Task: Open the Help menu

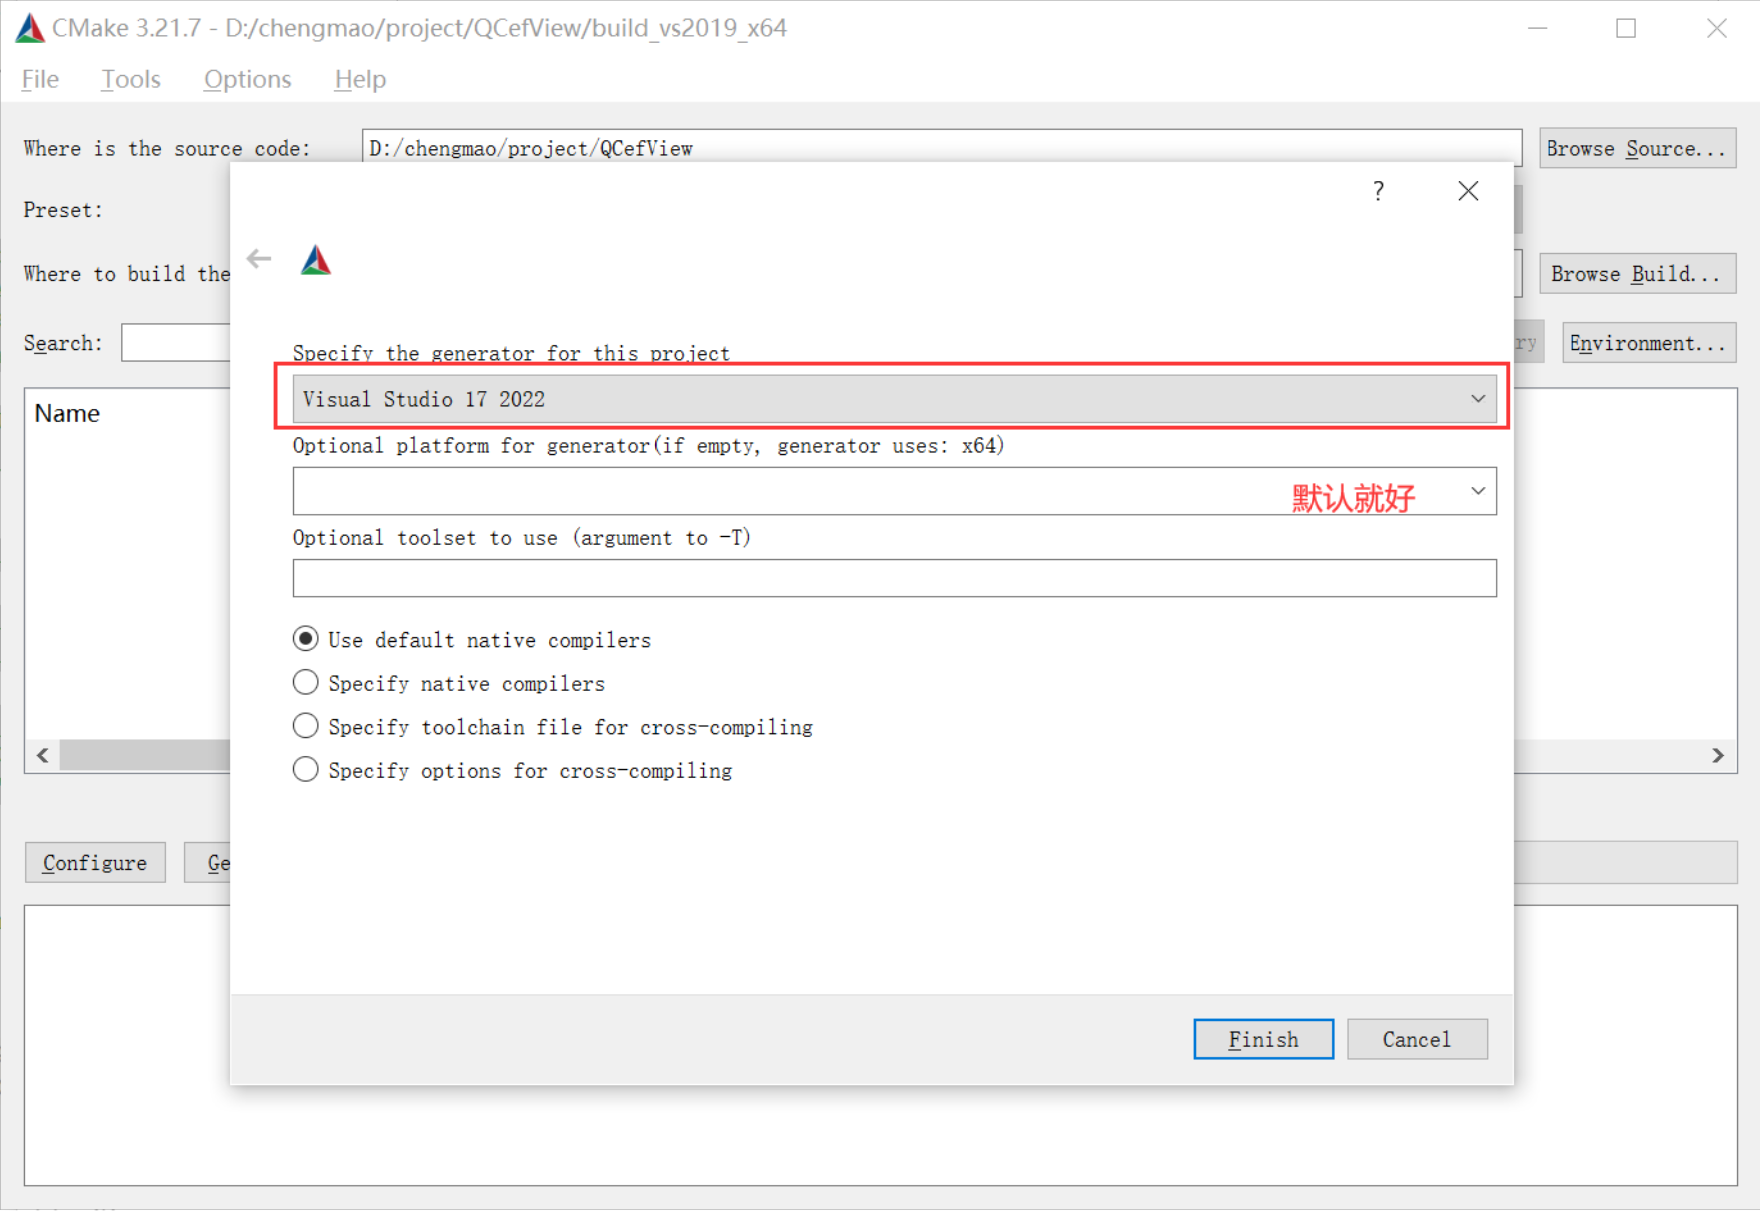Action: [x=360, y=79]
